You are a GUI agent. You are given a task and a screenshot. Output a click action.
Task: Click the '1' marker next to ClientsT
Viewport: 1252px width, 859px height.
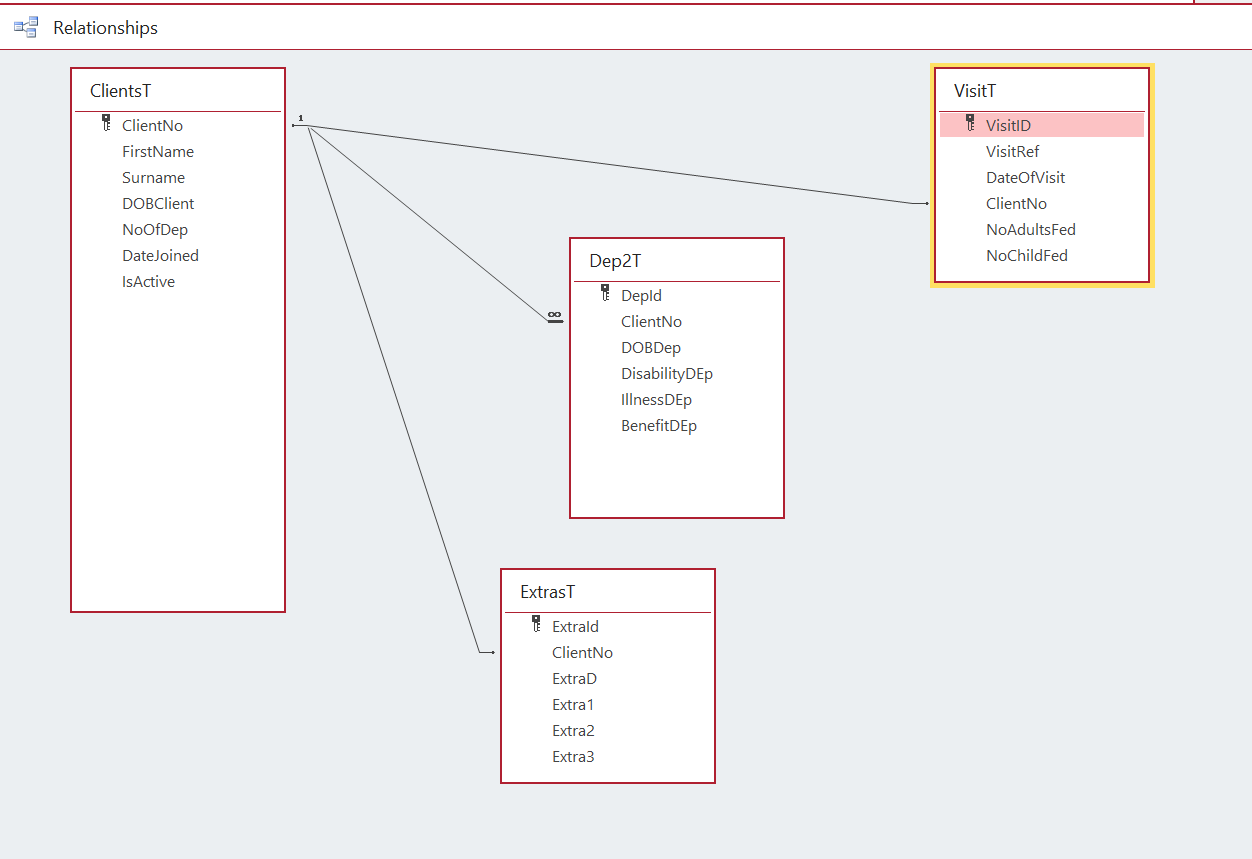tap(300, 118)
